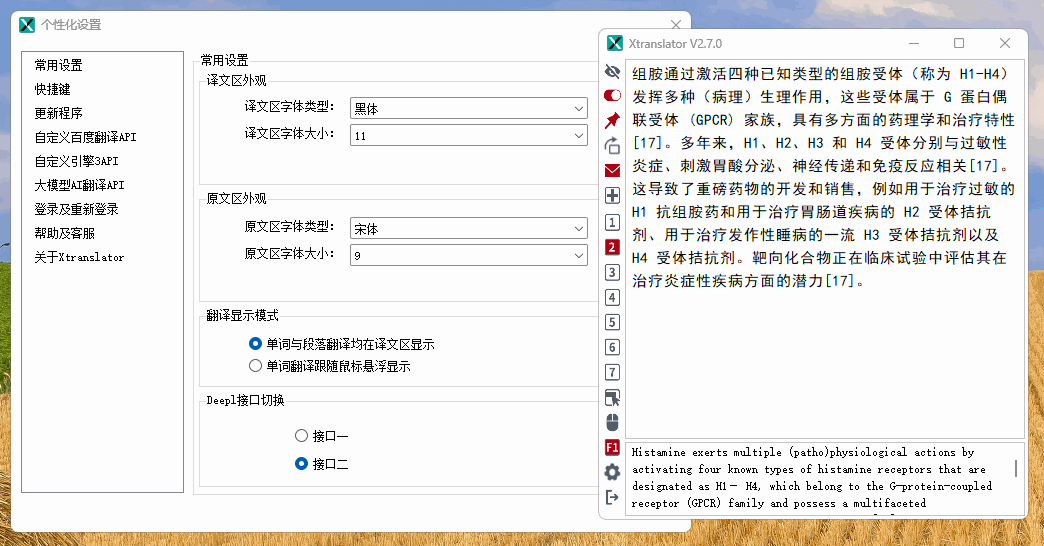The image size is (1044, 546).
Task: Click the red F1 icon
Action: pyautogui.click(x=613, y=447)
